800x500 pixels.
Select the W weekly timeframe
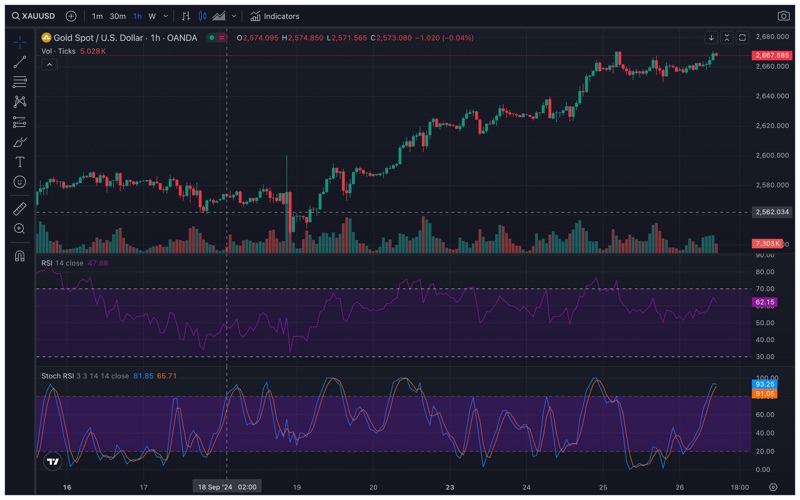click(152, 16)
